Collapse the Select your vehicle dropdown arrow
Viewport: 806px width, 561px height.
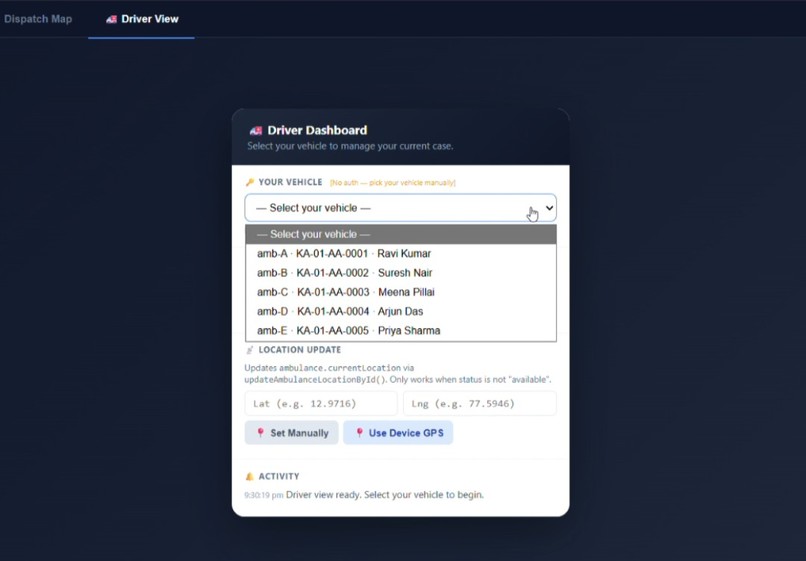[549, 208]
